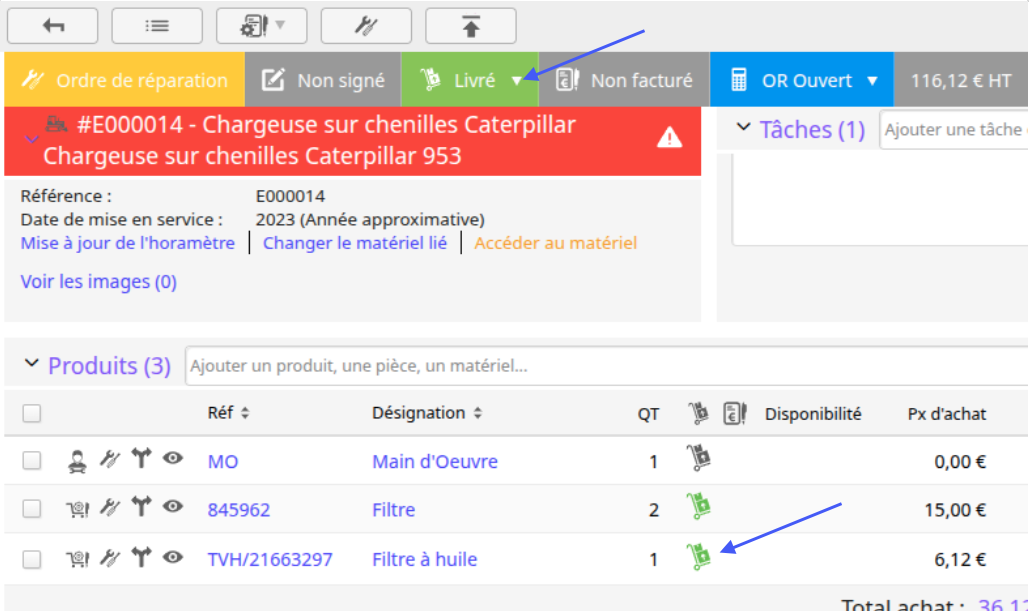Image resolution: width=1029 pixels, height=611 pixels.
Task: Click green delivery icon for Filtre à huile
Action: (x=699, y=557)
